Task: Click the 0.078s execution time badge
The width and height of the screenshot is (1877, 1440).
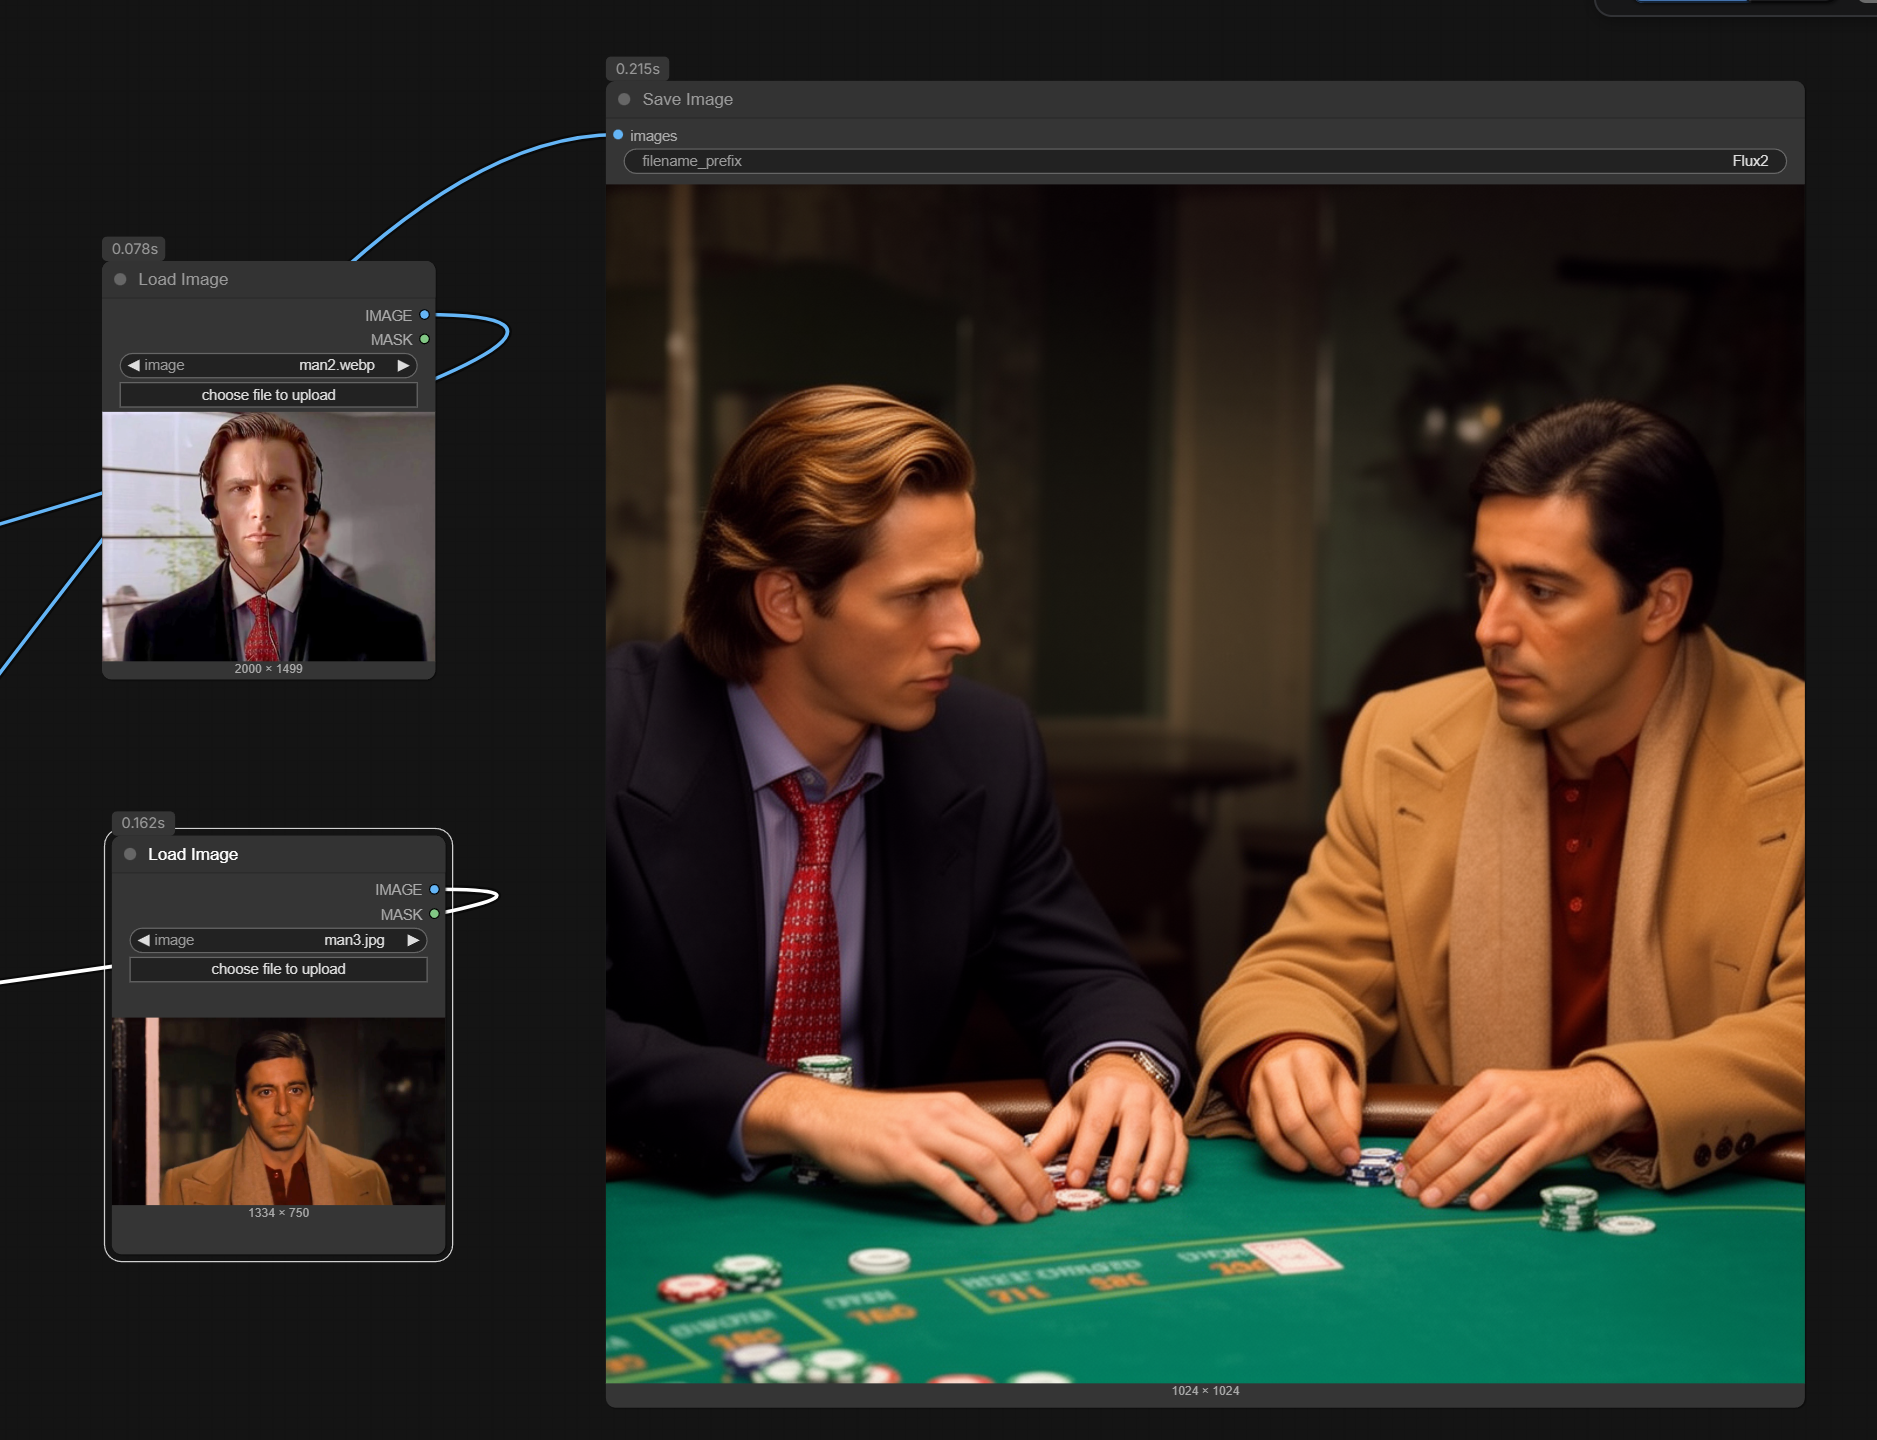Action: click(135, 249)
